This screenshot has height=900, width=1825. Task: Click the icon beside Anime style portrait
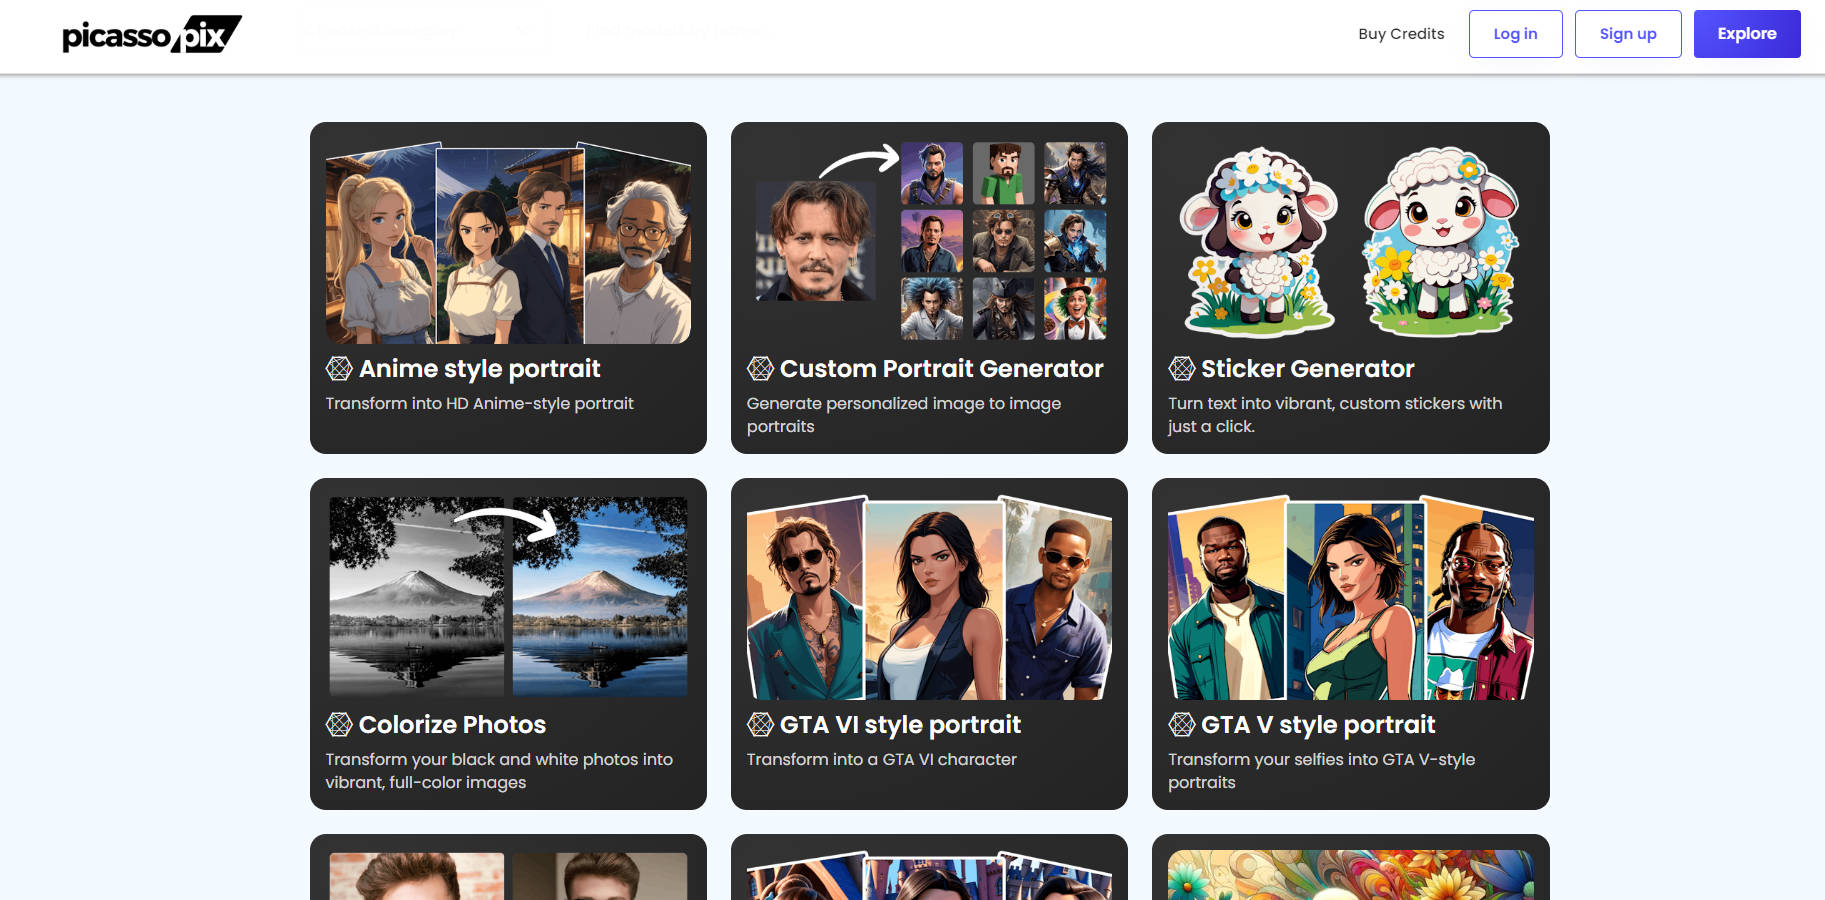[x=339, y=369]
